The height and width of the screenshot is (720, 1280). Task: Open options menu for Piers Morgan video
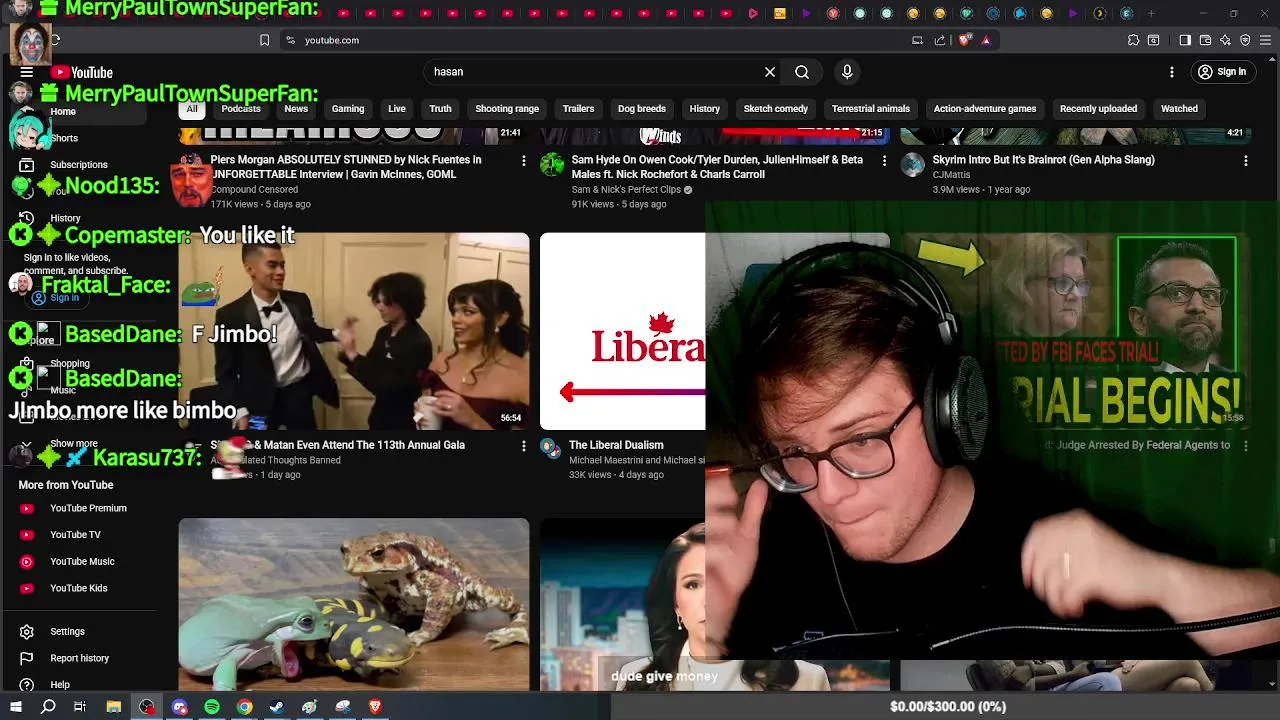pos(523,160)
